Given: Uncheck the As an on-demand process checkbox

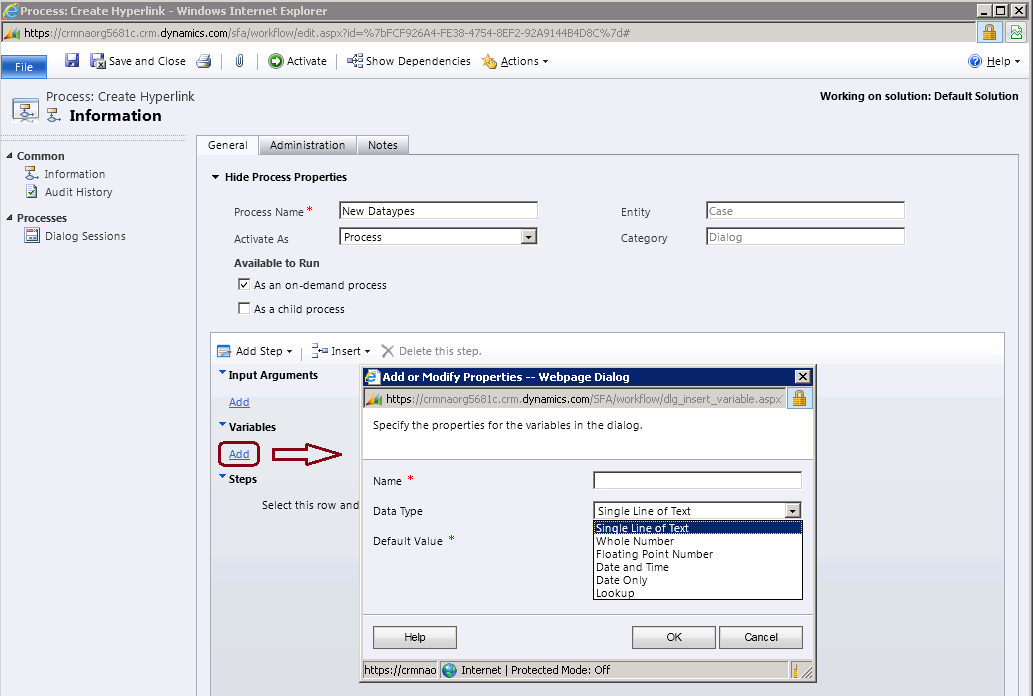Looking at the screenshot, I should (244, 285).
